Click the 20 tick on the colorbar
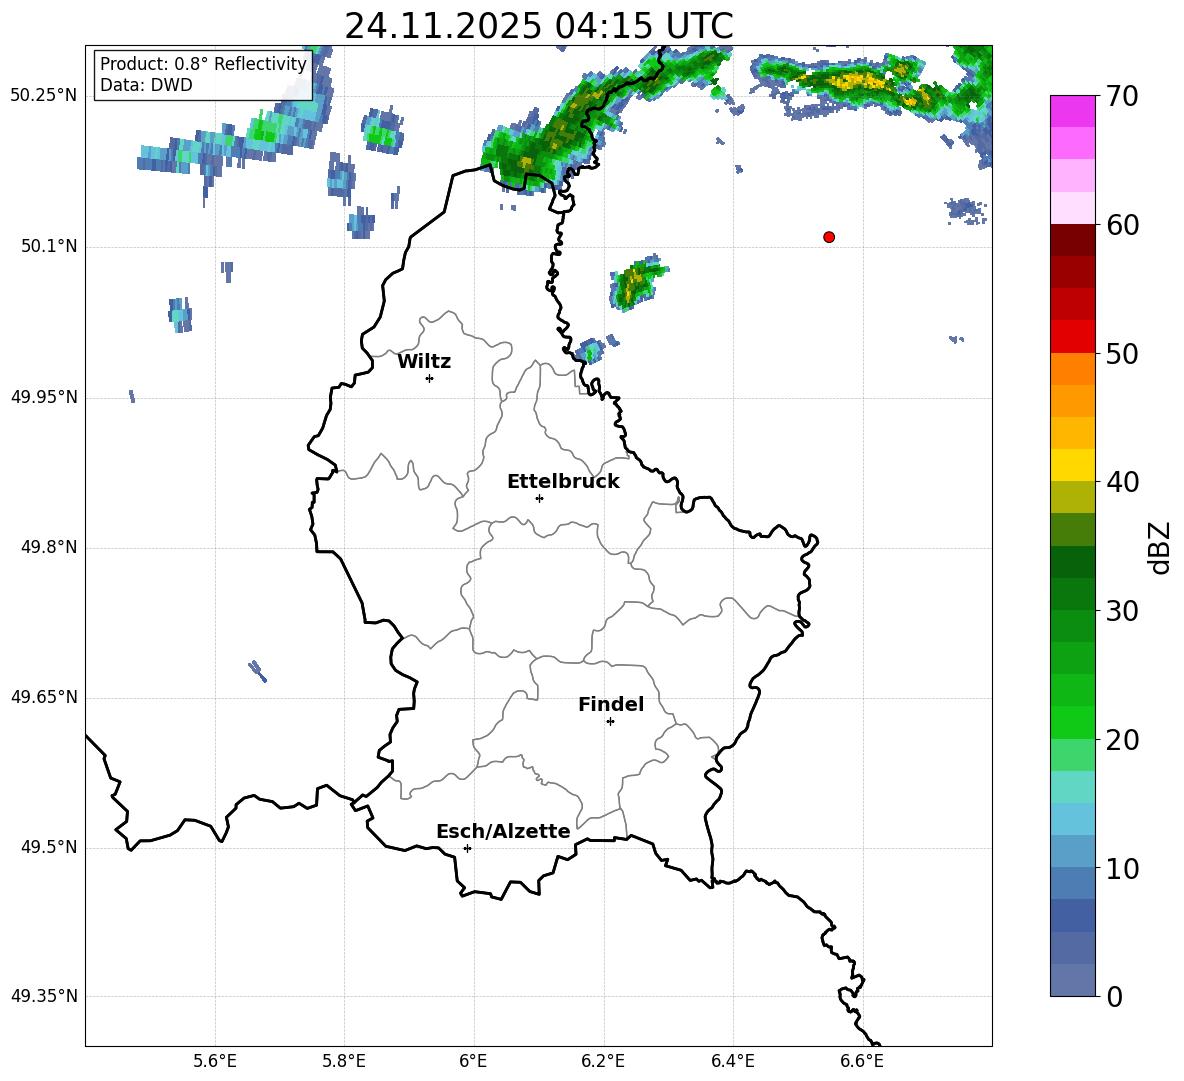Image resolution: width=1184 pixels, height=1081 pixels. point(1122,740)
